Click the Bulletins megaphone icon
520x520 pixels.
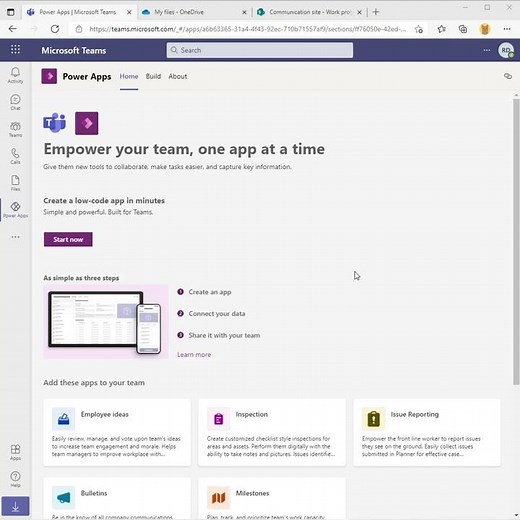63,498
